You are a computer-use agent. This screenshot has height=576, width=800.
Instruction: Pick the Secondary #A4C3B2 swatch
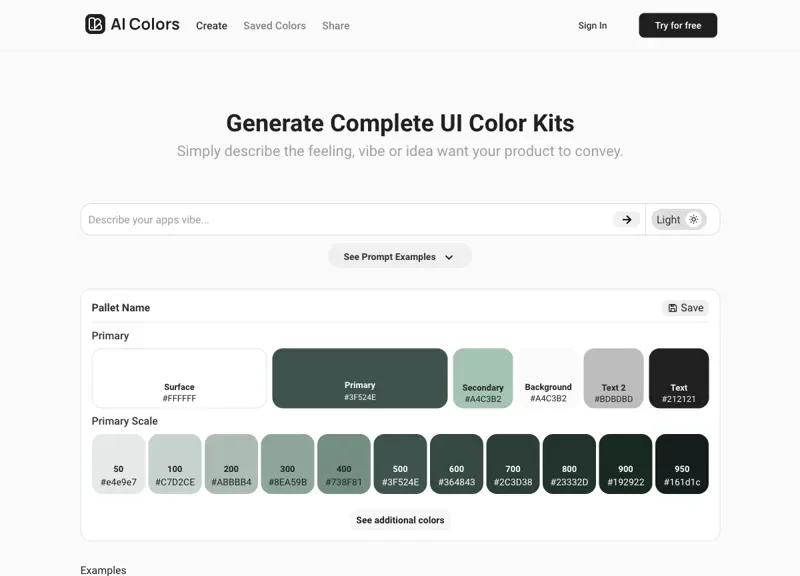click(483, 378)
